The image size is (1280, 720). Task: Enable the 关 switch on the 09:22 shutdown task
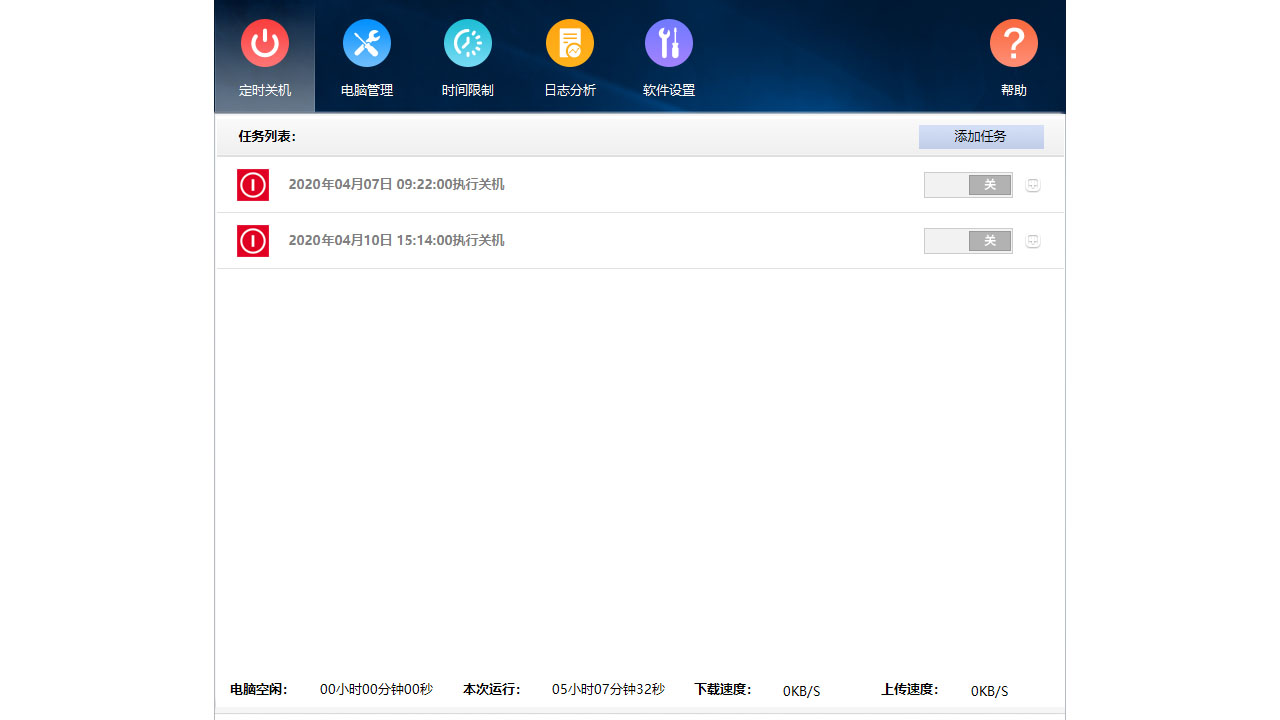pos(968,184)
